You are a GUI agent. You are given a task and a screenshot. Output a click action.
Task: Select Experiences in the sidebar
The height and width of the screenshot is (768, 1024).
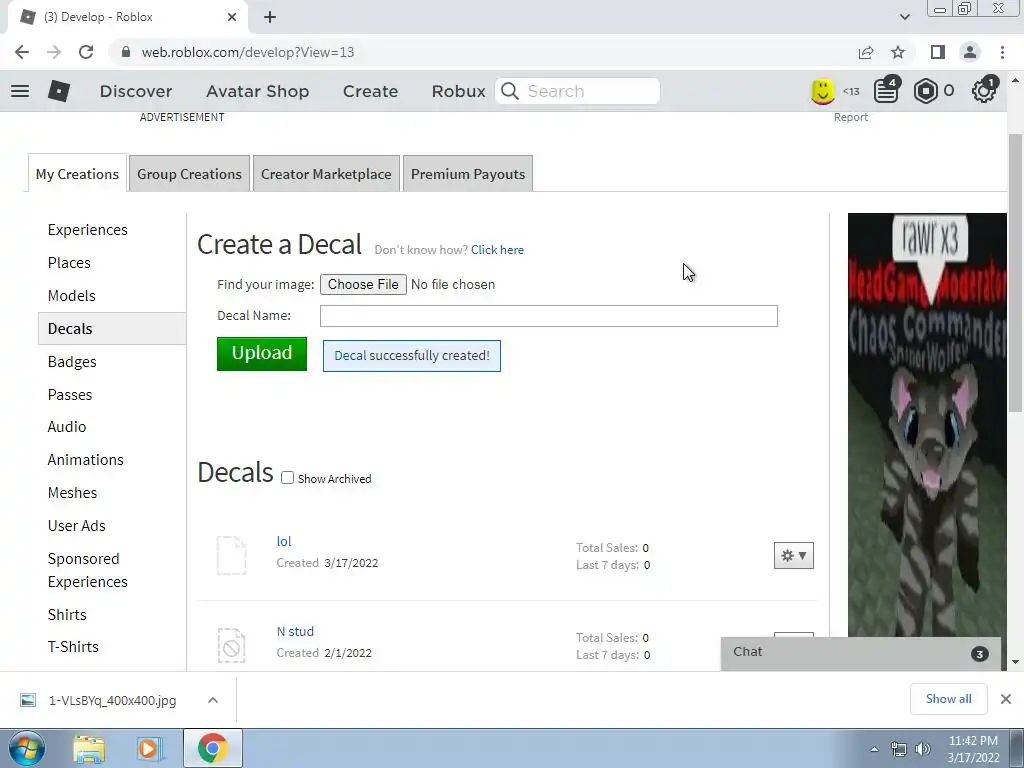point(88,230)
